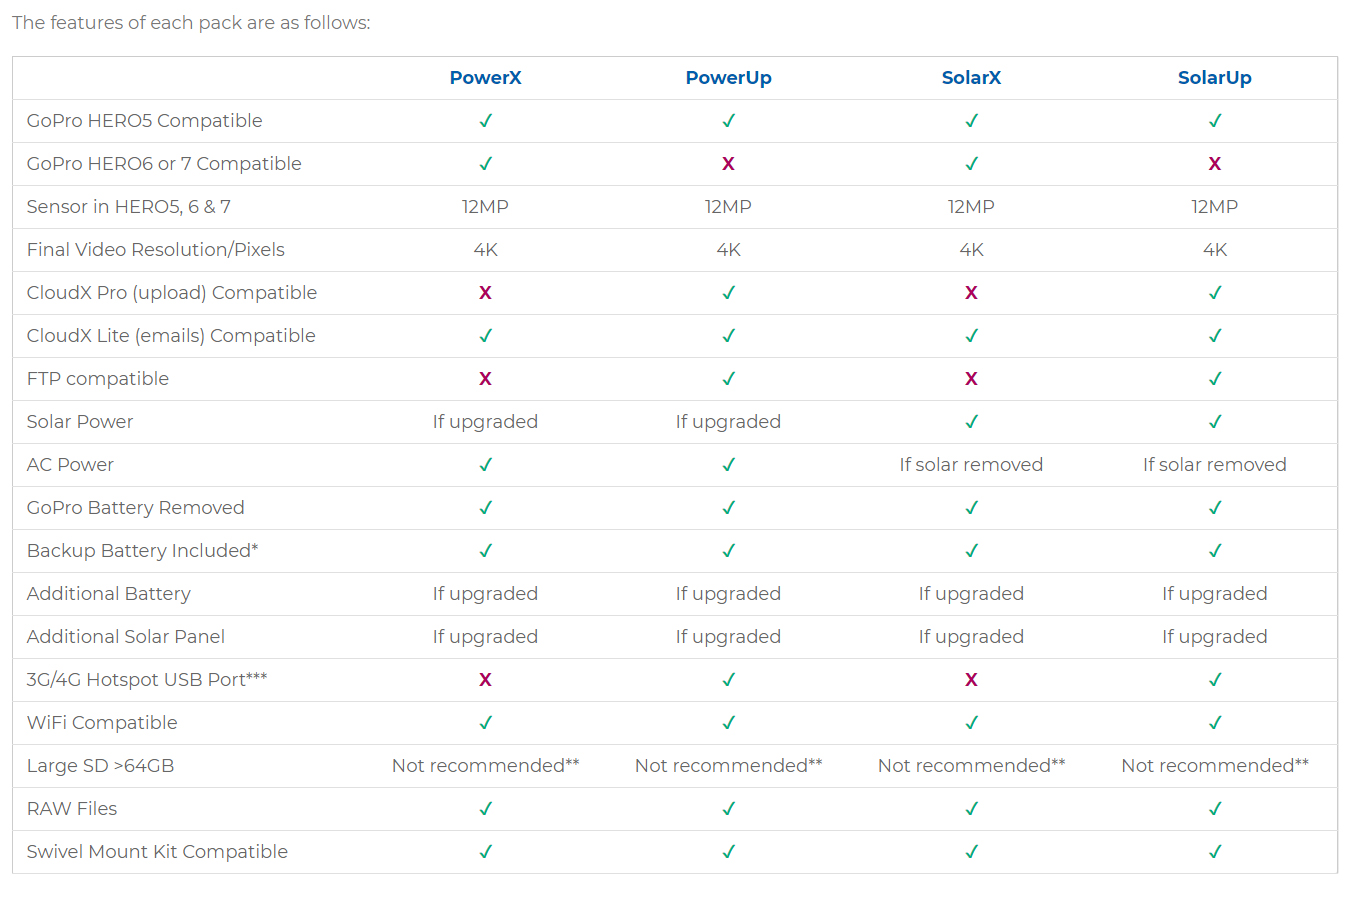Open the PowerUp pack link
This screenshot has width=1350, height=898.
click(x=728, y=78)
